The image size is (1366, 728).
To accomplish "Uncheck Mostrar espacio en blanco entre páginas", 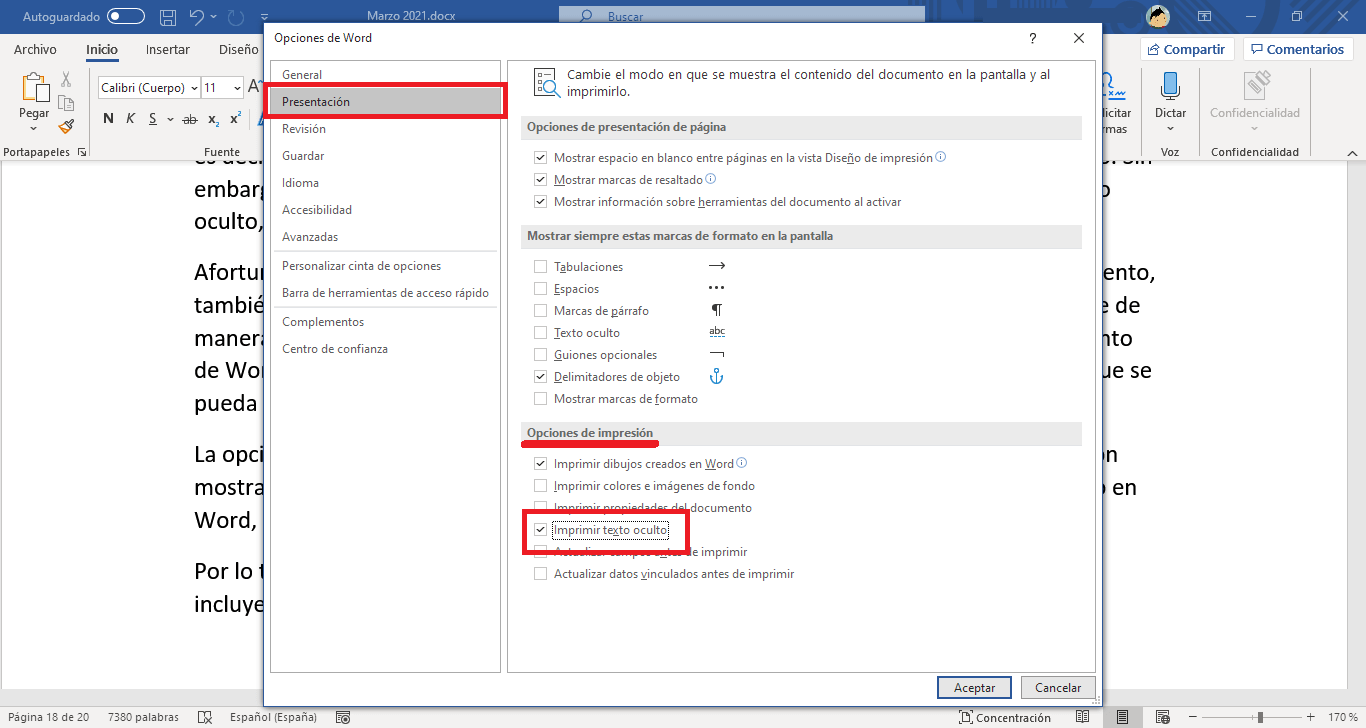I will [541, 158].
